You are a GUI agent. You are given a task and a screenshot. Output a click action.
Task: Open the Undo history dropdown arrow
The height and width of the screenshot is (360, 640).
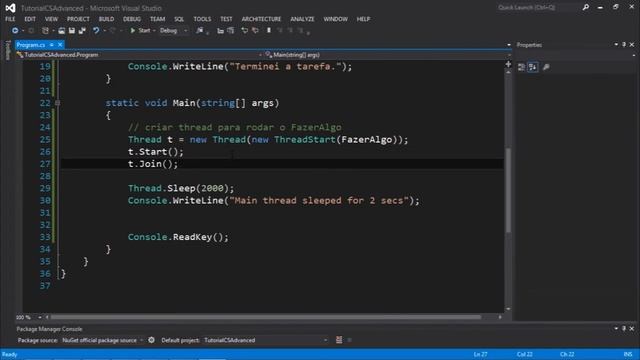point(104,31)
